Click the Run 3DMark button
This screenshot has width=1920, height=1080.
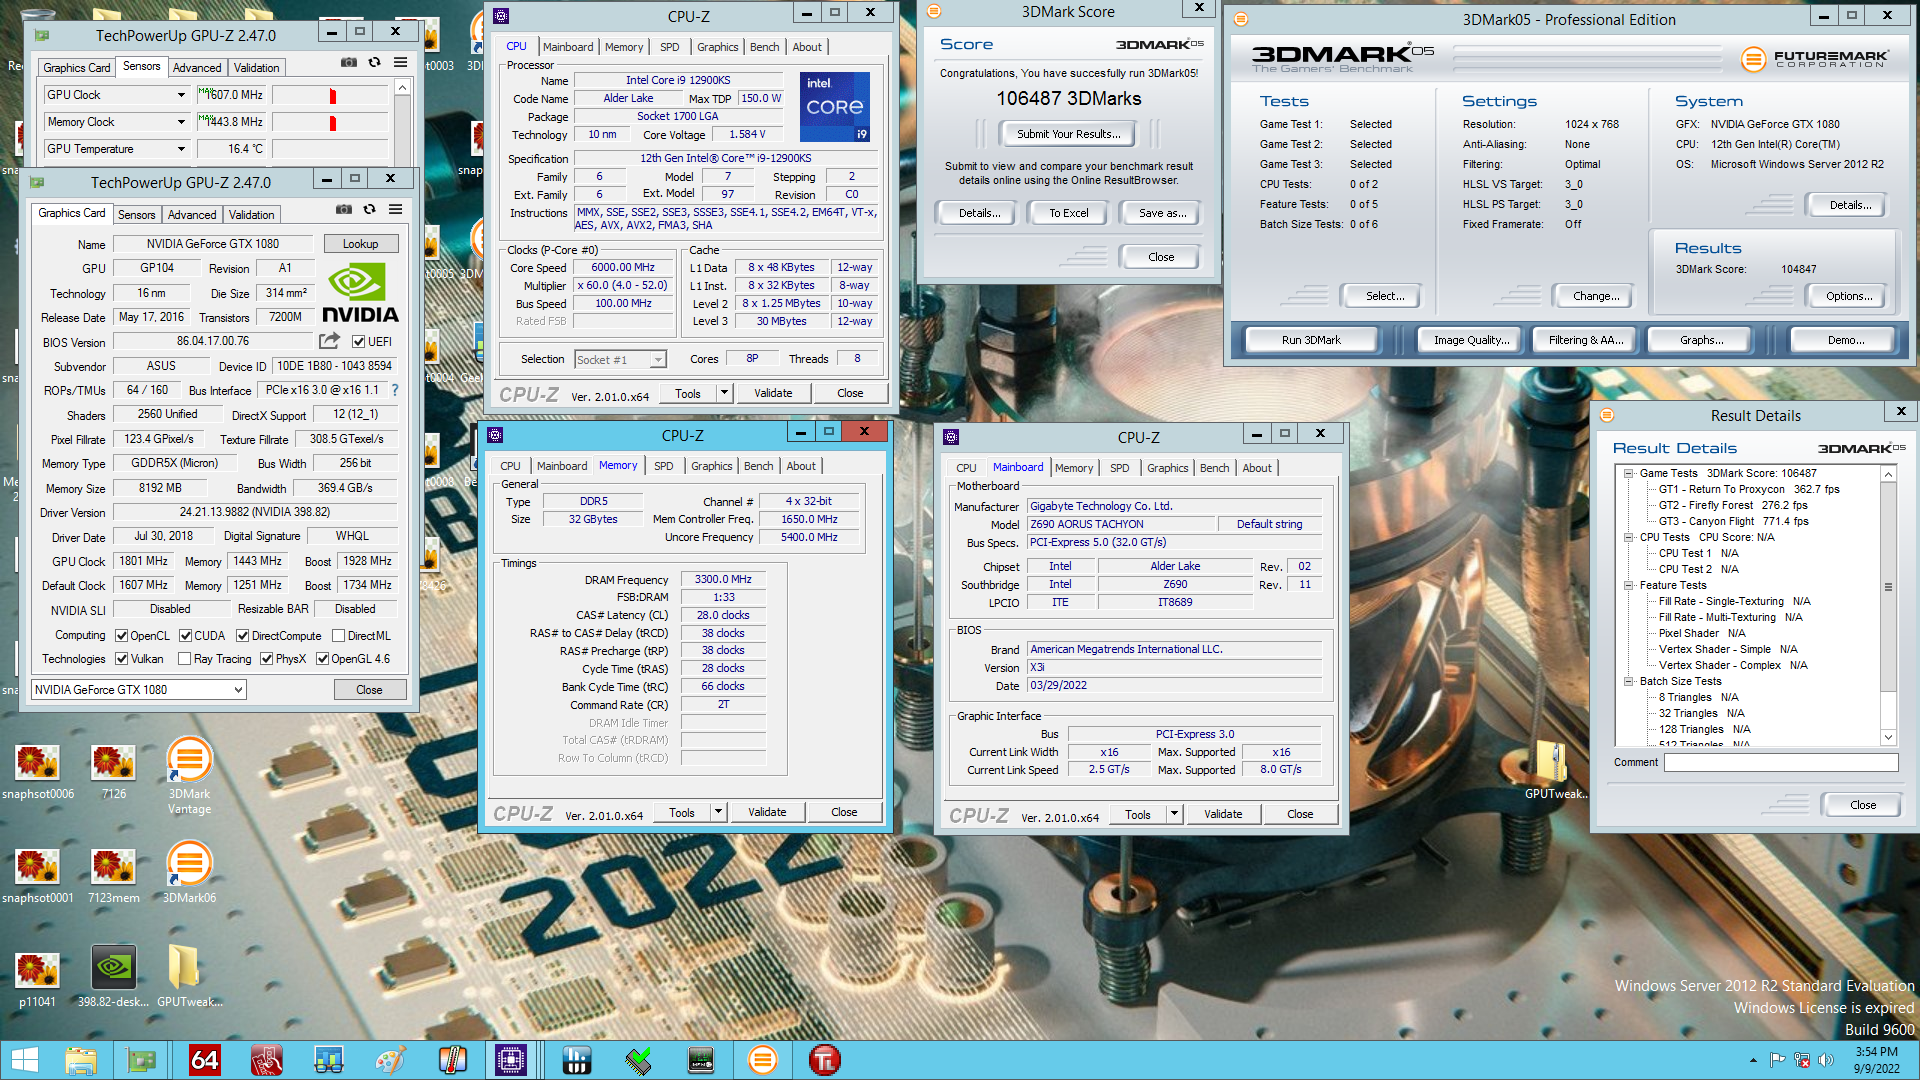1311,340
